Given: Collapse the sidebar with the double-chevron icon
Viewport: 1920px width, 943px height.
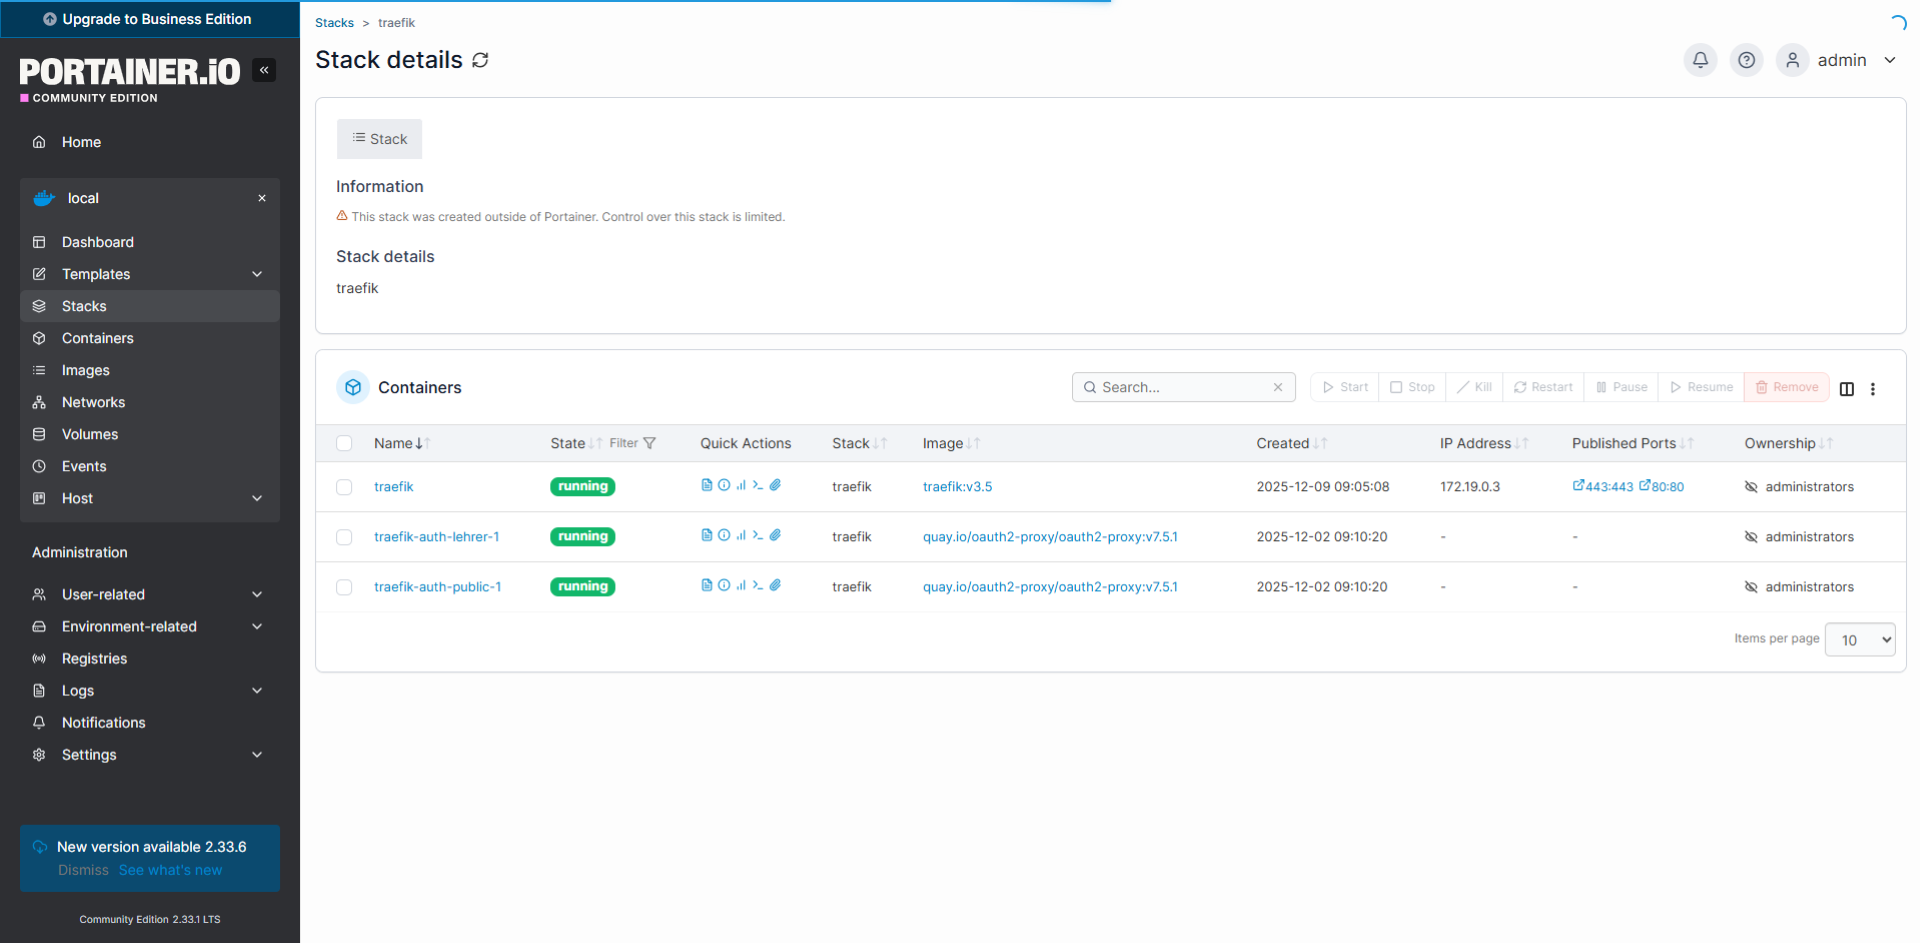Looking at the screenshot, I should click(264, 70).
